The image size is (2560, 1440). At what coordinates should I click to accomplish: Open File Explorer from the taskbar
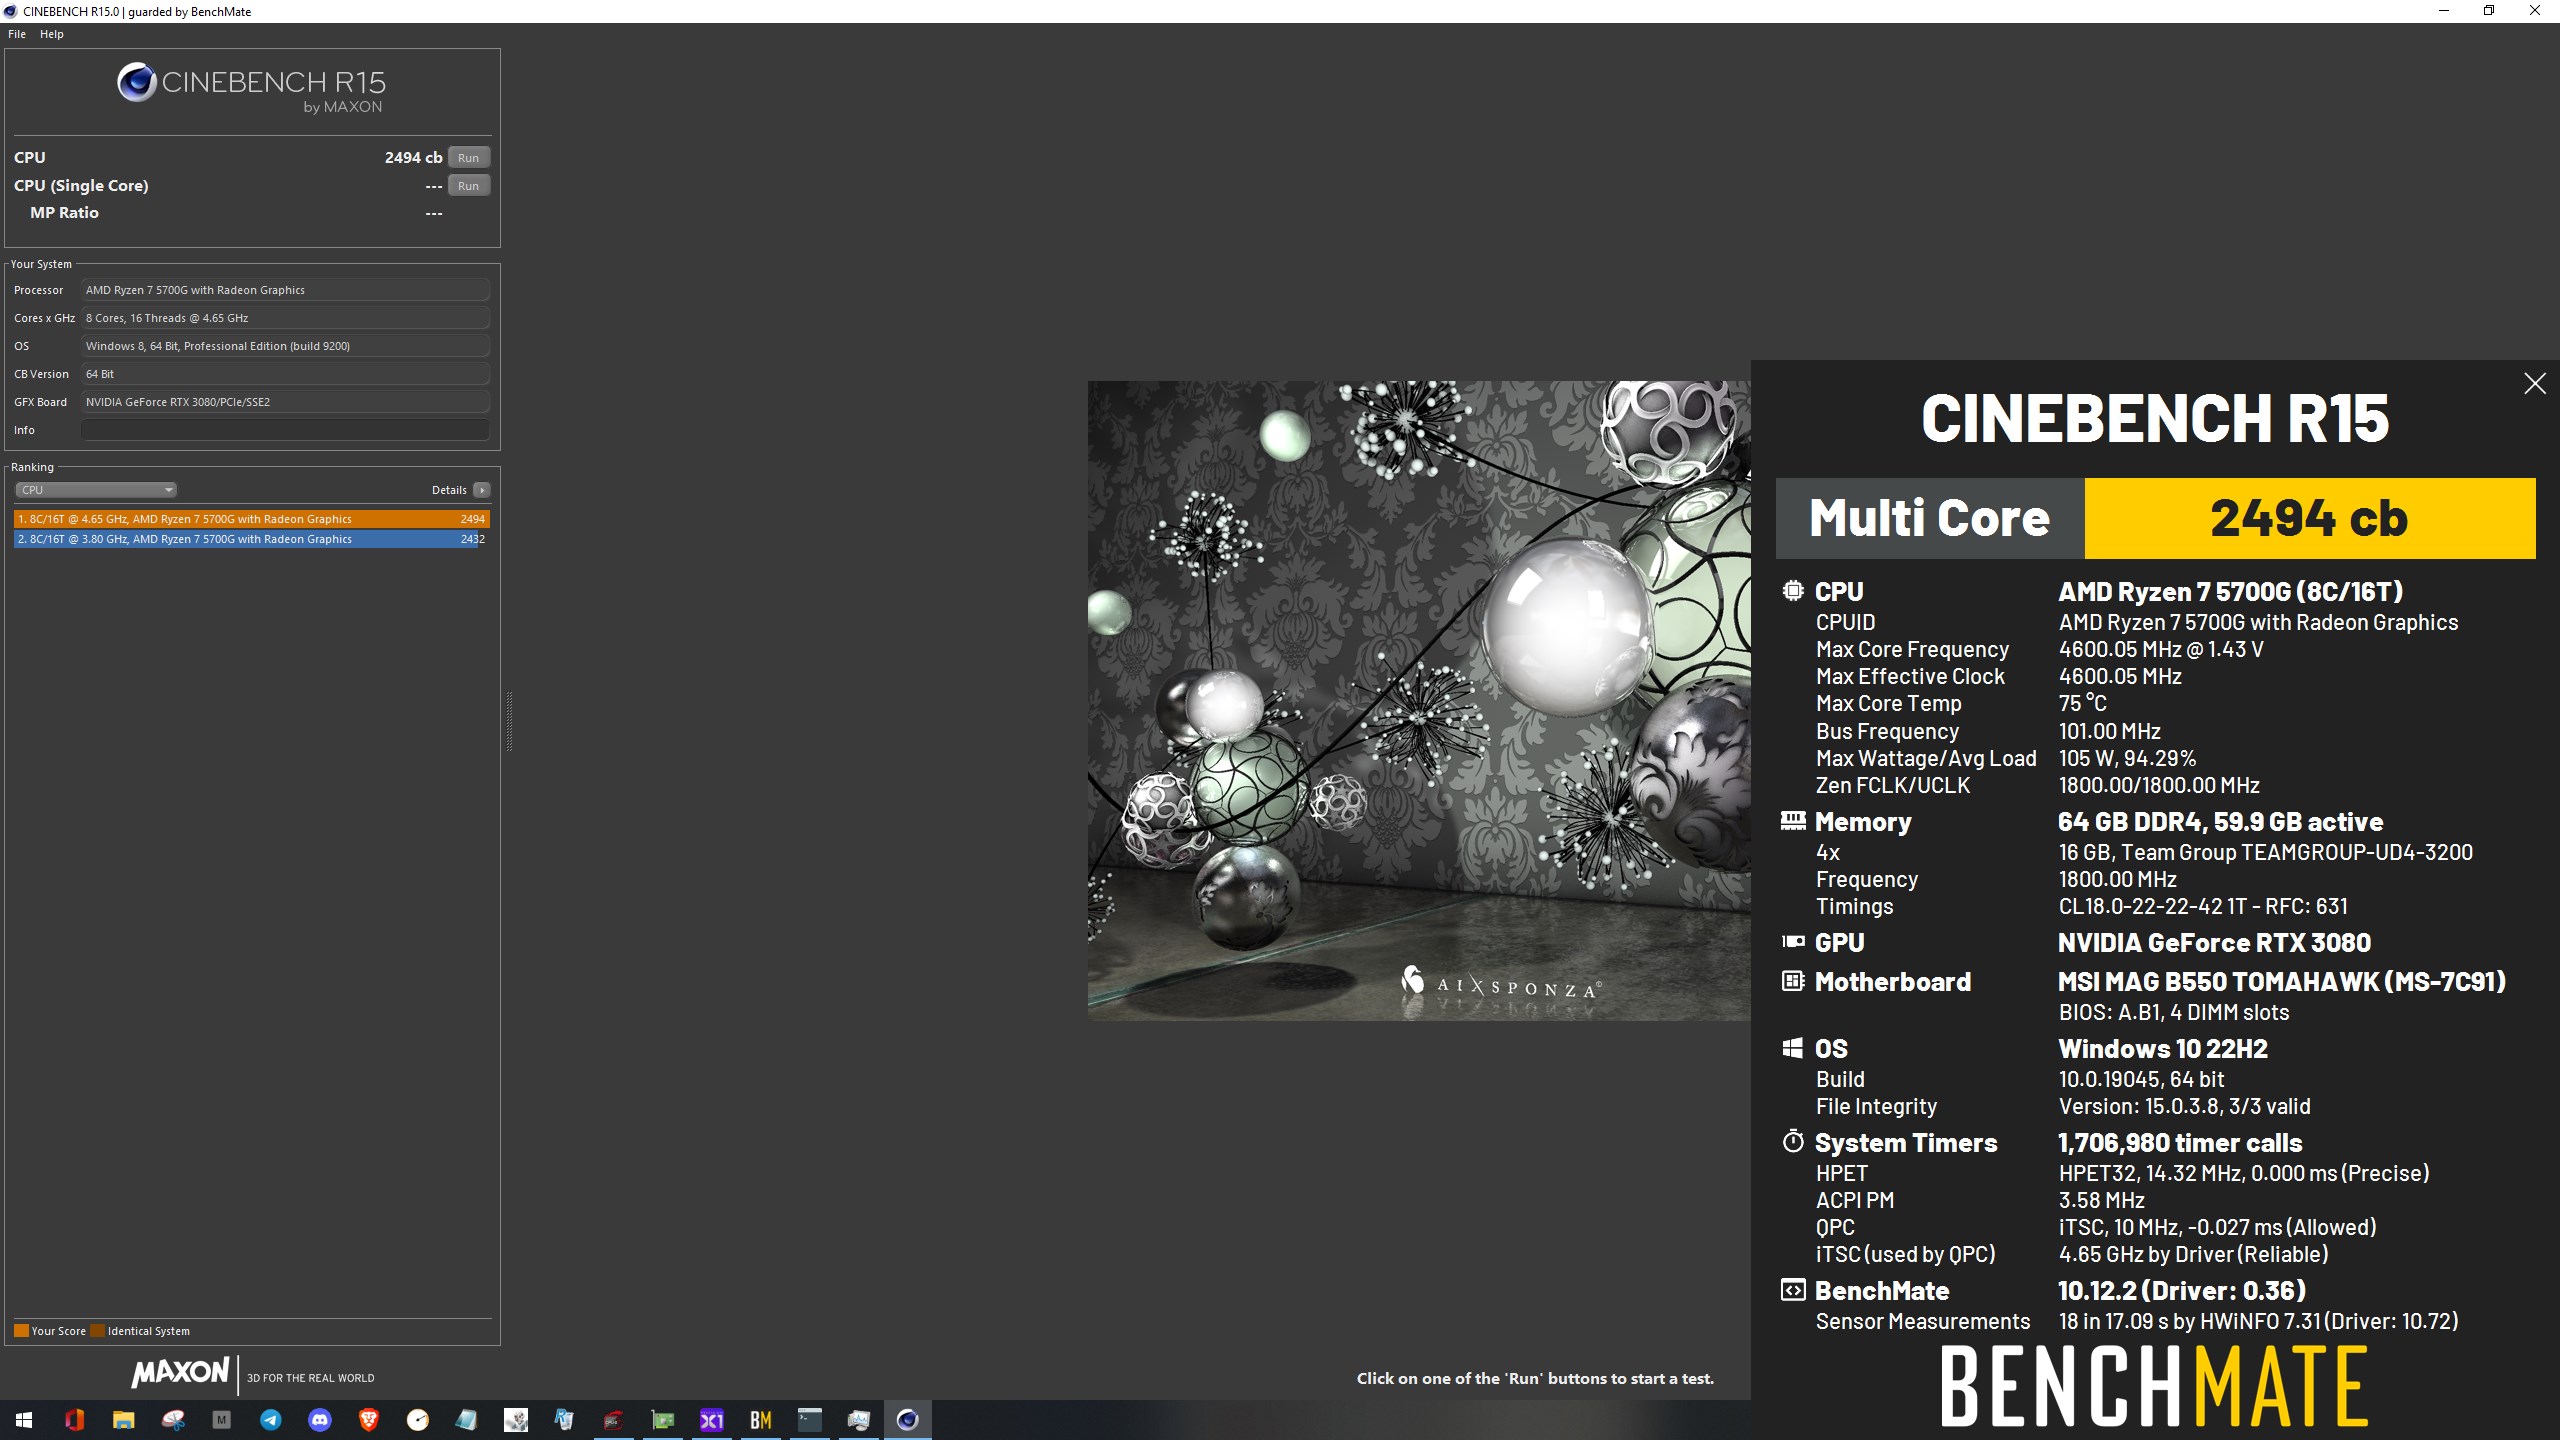point(123,1419)
